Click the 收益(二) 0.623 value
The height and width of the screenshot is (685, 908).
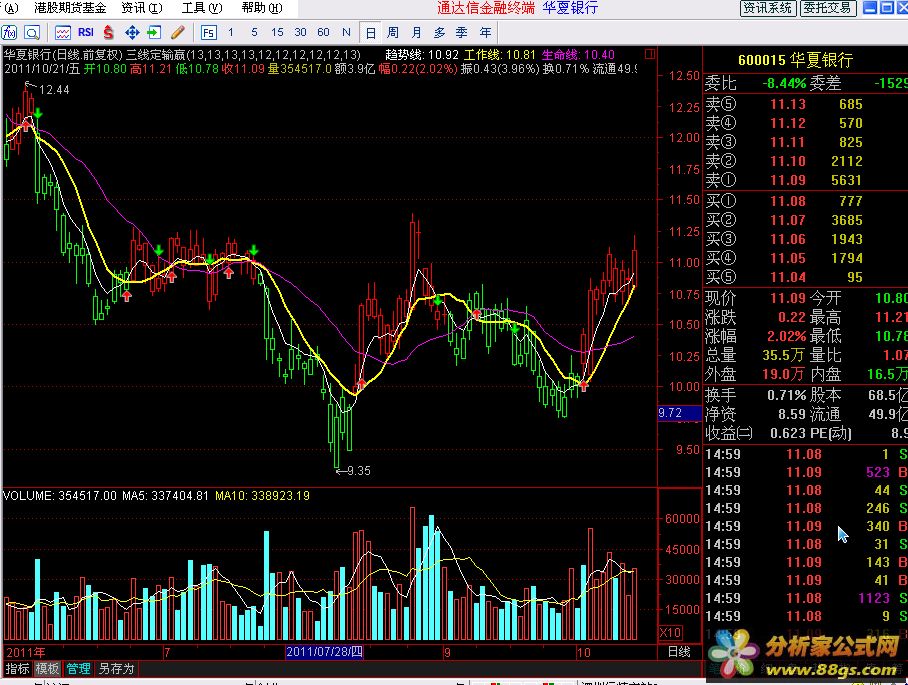coord(788,433)
